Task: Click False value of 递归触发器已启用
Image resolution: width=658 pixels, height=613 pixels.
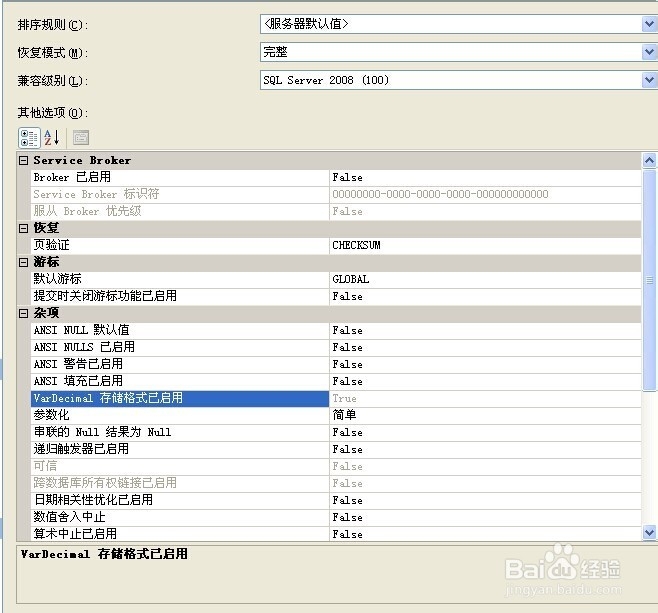Action: pos(347,449)
